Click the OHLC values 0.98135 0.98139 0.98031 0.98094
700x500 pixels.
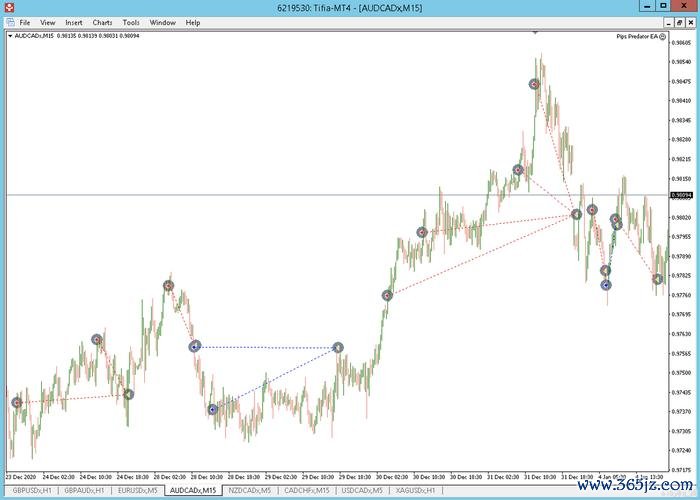coord(98,36)
